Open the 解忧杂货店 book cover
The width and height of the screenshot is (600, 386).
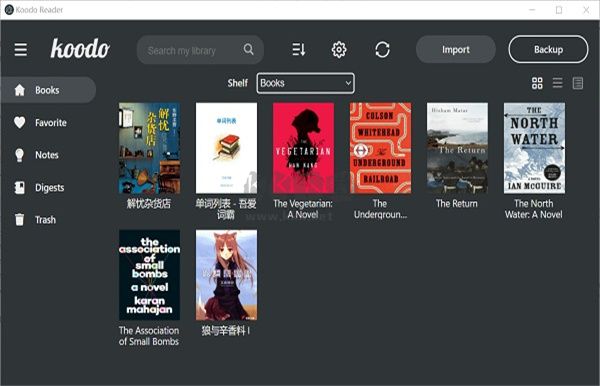[149, 148]
